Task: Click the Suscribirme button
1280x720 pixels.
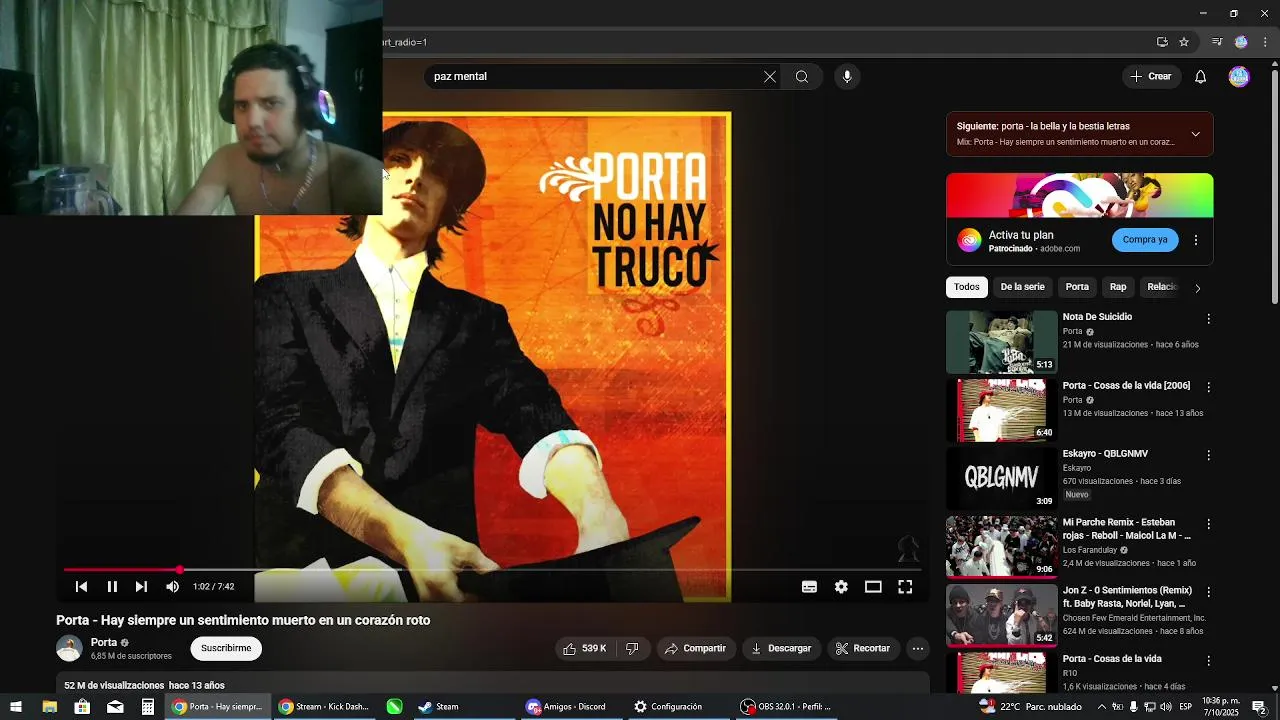Action: [x=226, y=648]
